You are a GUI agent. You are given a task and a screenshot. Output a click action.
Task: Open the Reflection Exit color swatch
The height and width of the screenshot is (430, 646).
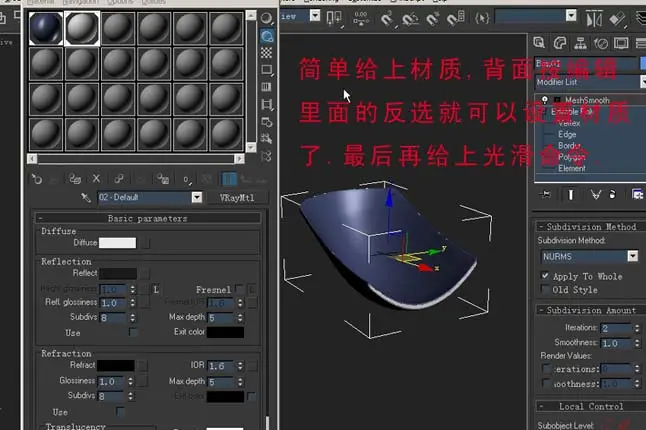(225, 332)
